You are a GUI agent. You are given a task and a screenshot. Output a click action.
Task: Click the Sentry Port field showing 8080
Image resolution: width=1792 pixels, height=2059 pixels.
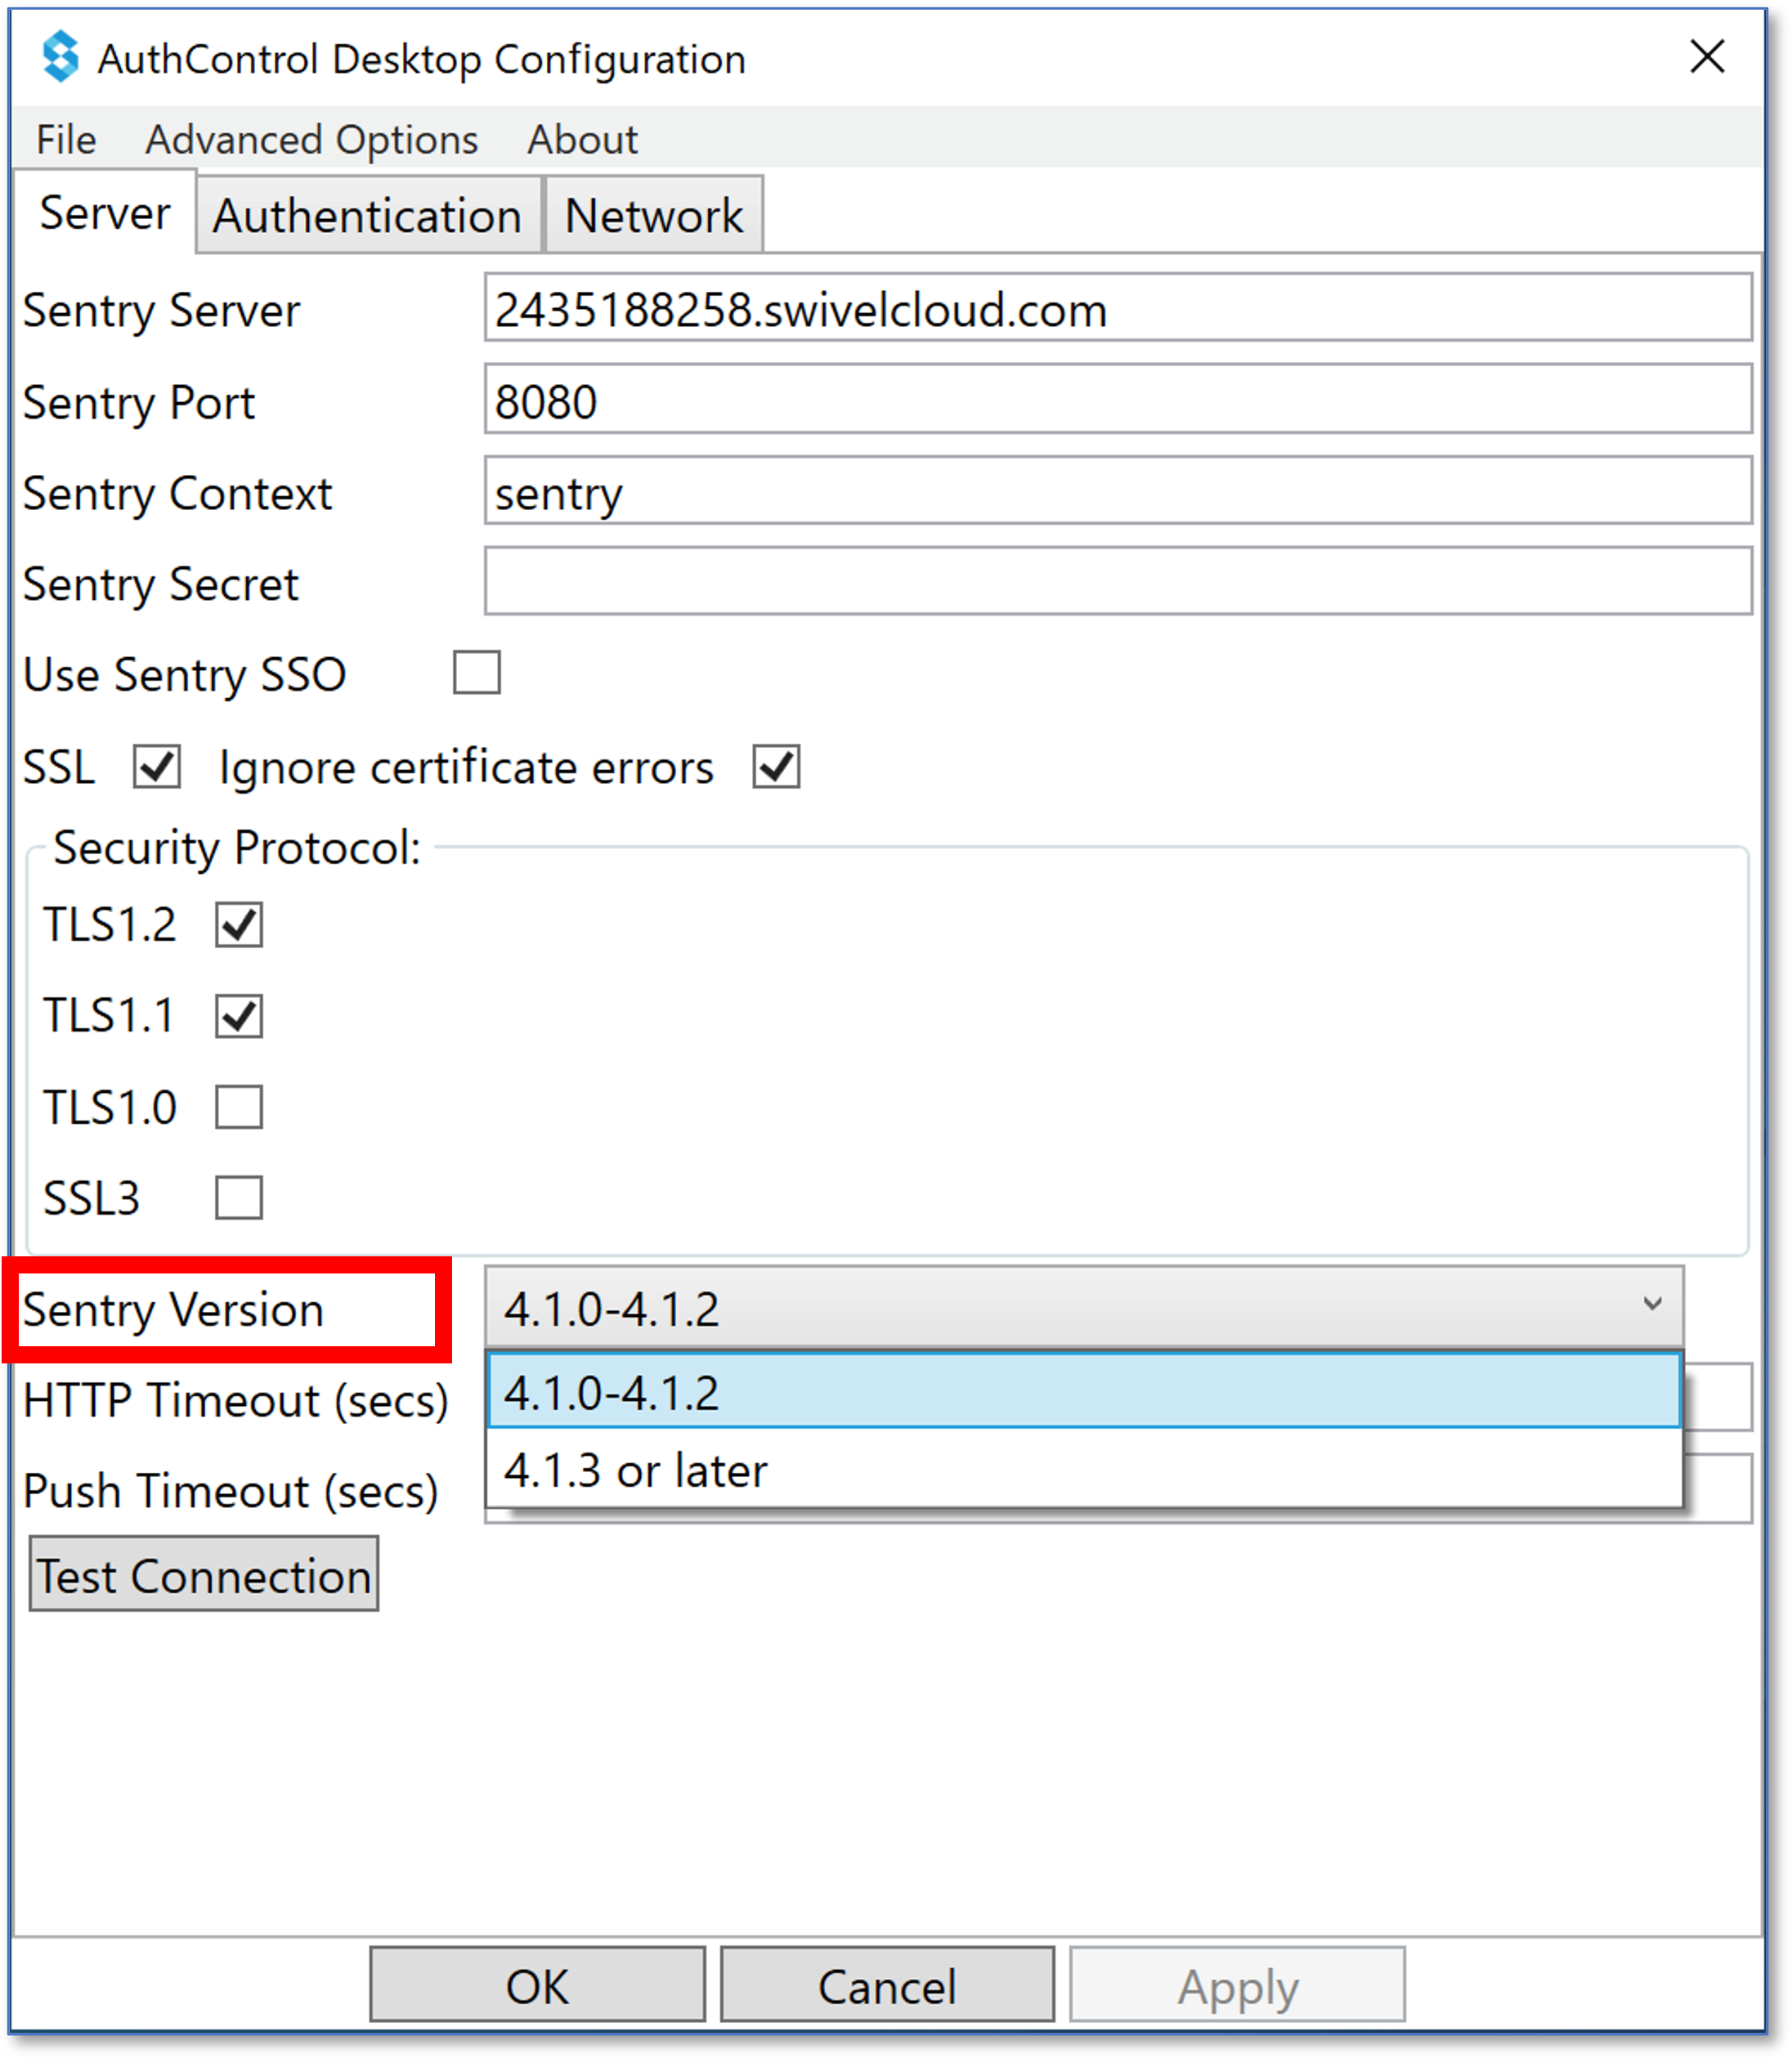pos(1118,399)
